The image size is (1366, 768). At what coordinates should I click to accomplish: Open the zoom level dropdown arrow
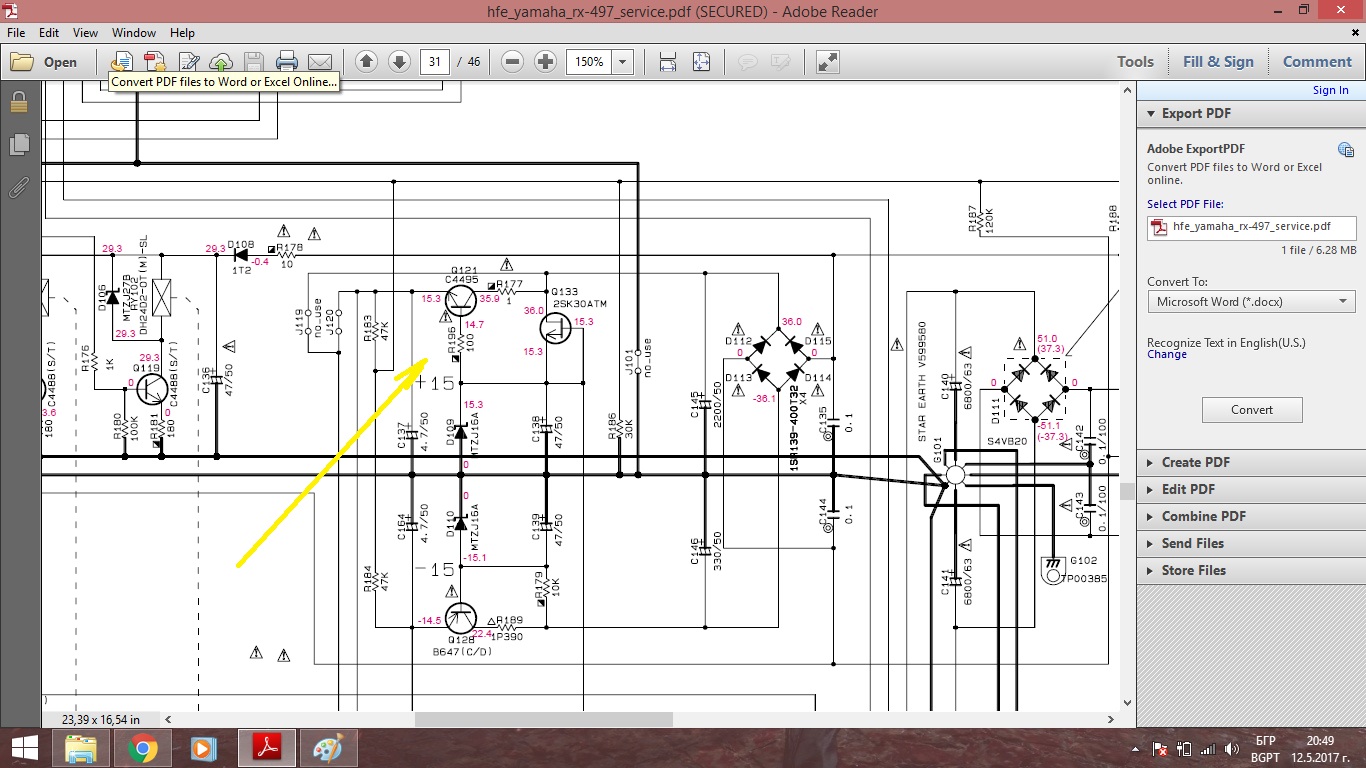point(623,61)
